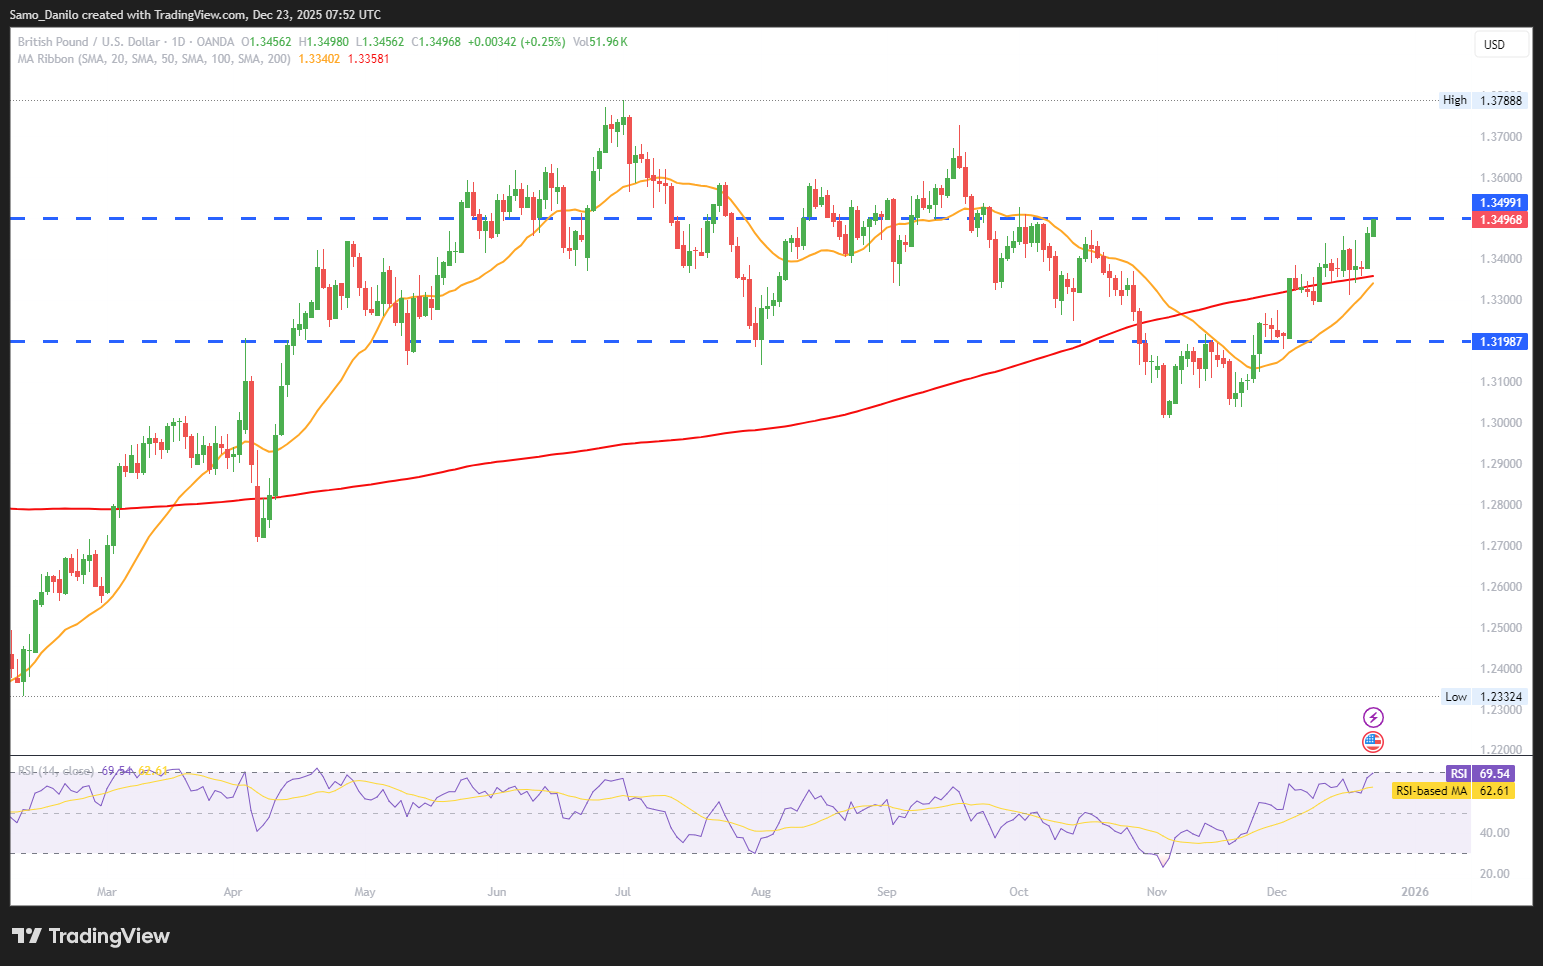Viewport: 1543px width, 966px height.
Task: Select the red 1.34968 current price label
Action: [1501, 220]
